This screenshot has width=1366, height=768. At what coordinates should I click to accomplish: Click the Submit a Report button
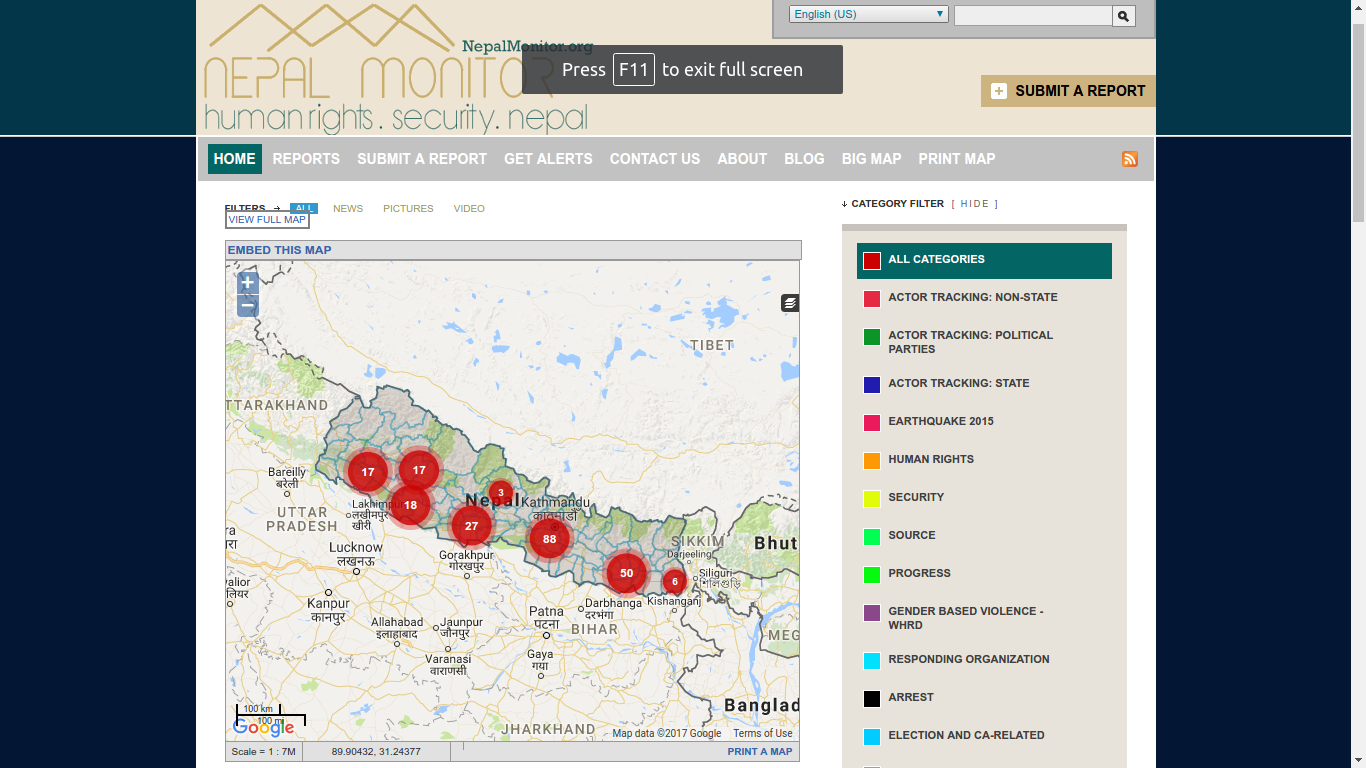[x=1068, y=91]
